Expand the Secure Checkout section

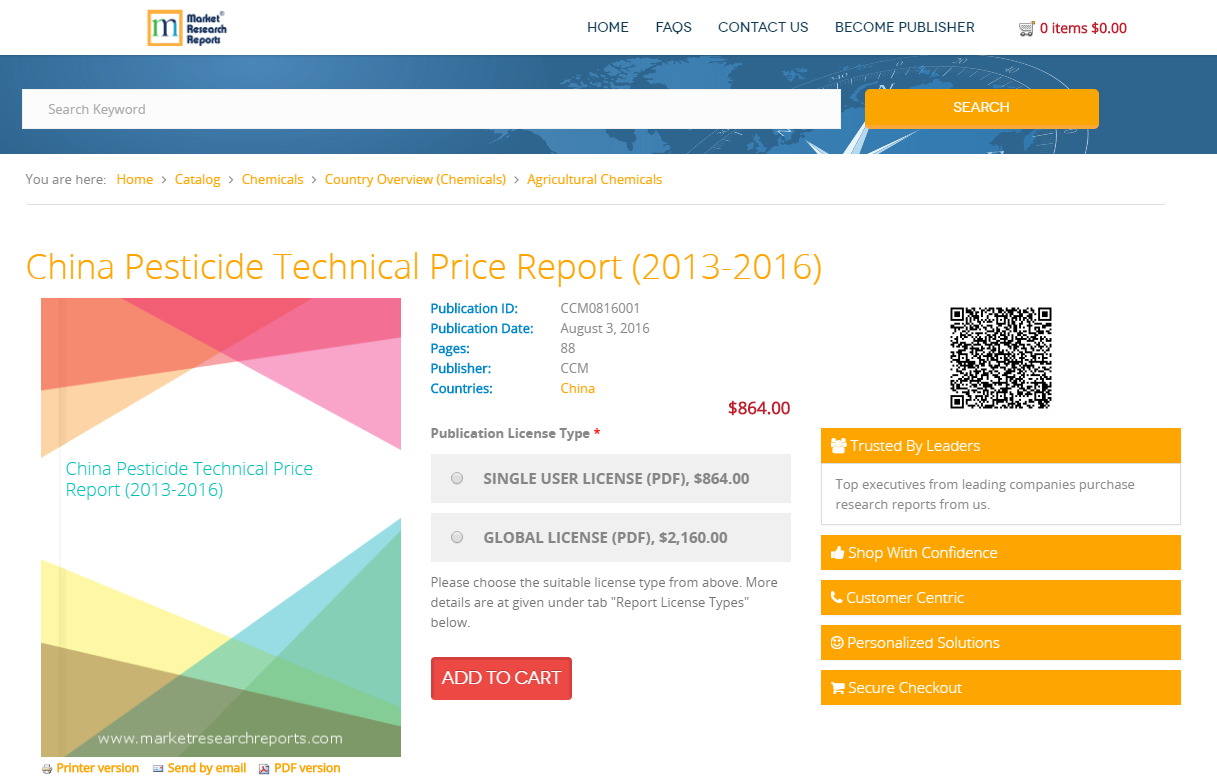coord(1001,688)
